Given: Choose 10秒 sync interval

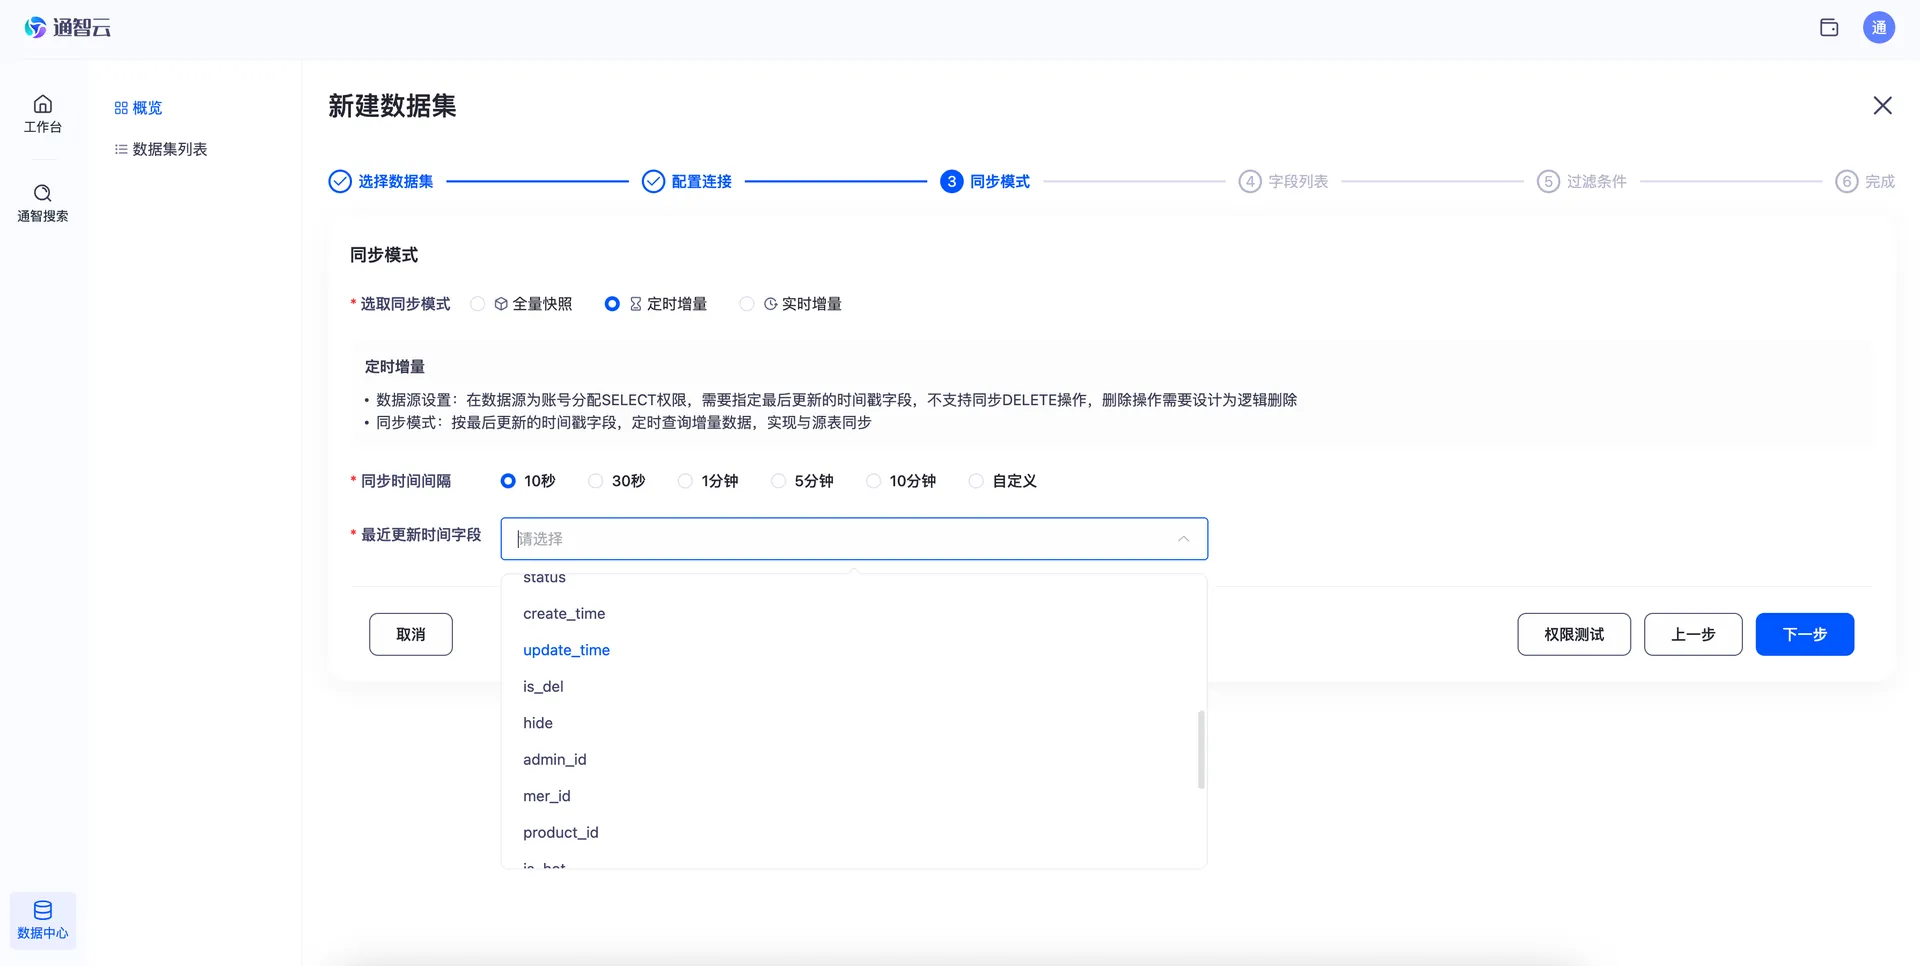Looking at the screenshot, I should [508, 481].
